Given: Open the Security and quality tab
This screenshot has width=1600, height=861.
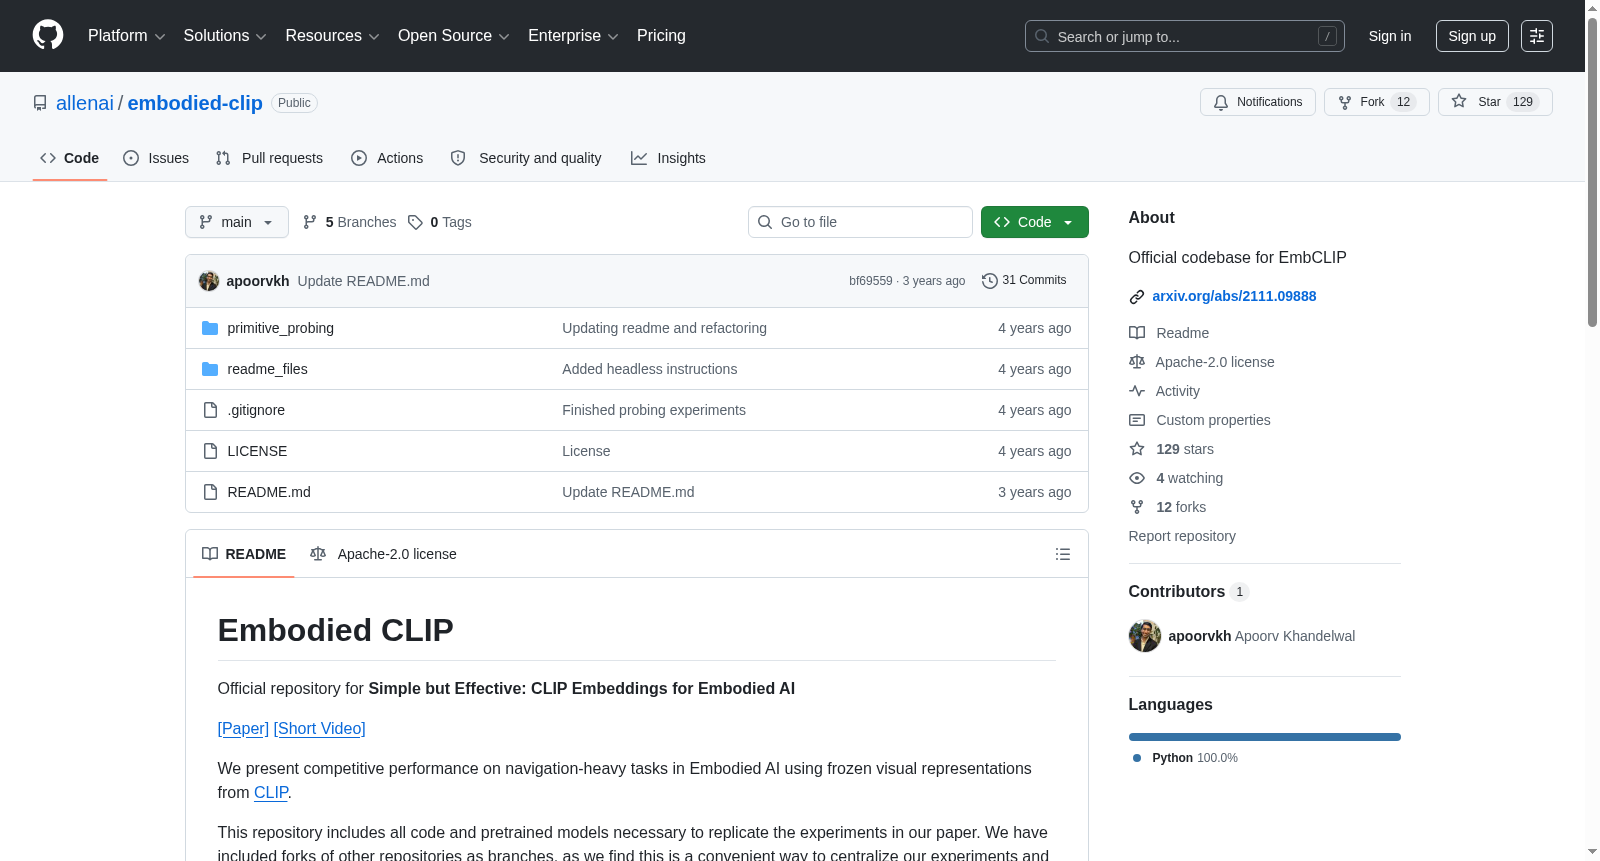Looking at the screenshot, I should 526,158.
